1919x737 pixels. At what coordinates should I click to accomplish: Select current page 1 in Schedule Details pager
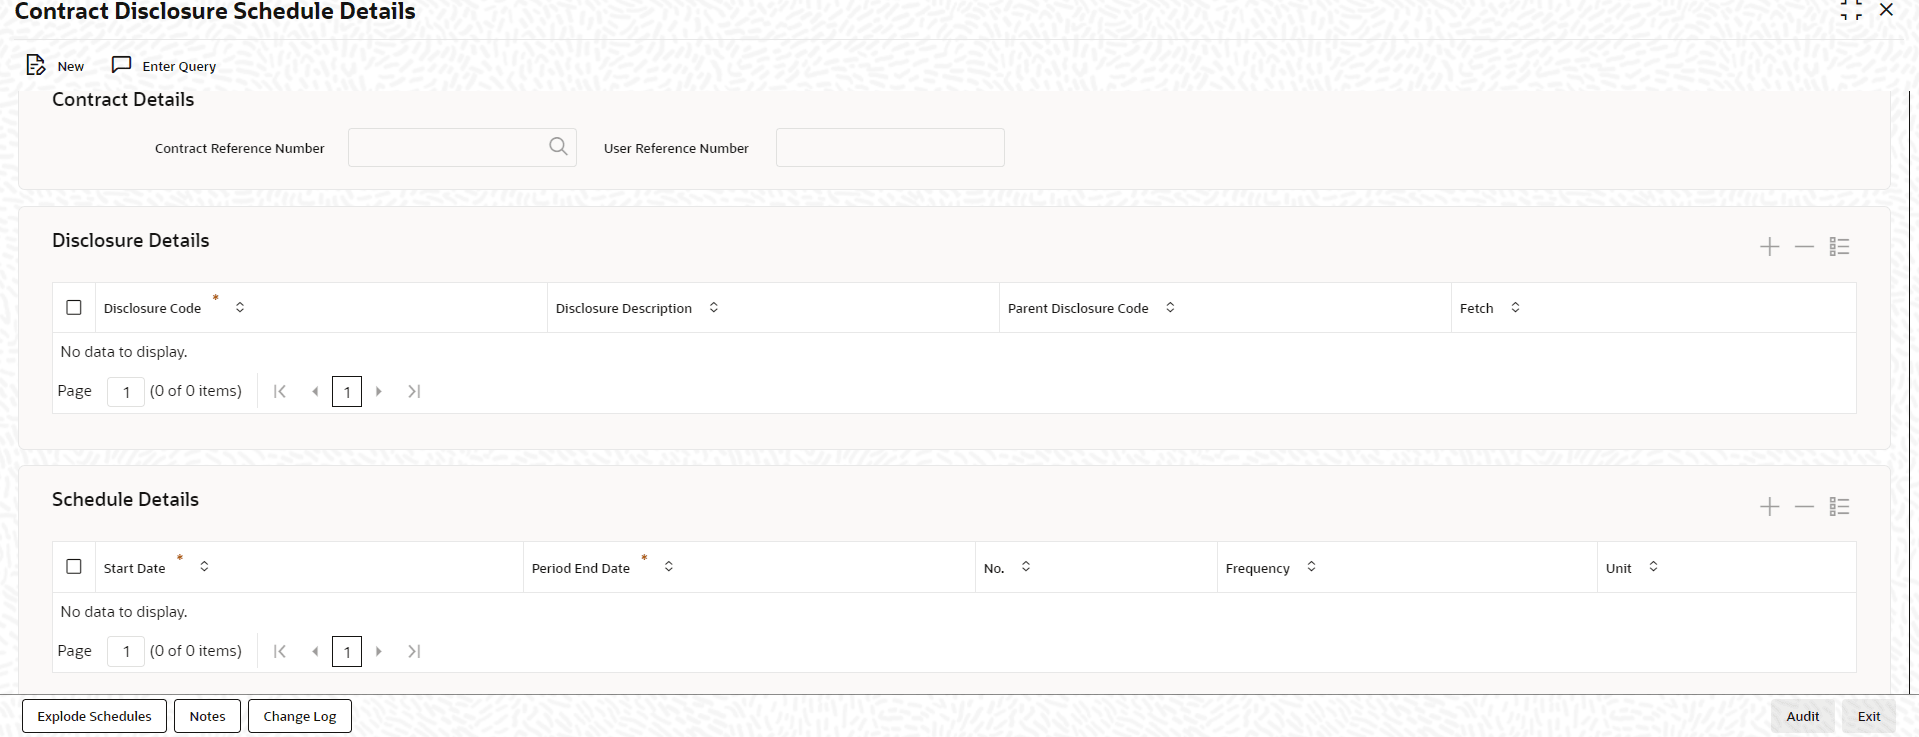(347, 651)
